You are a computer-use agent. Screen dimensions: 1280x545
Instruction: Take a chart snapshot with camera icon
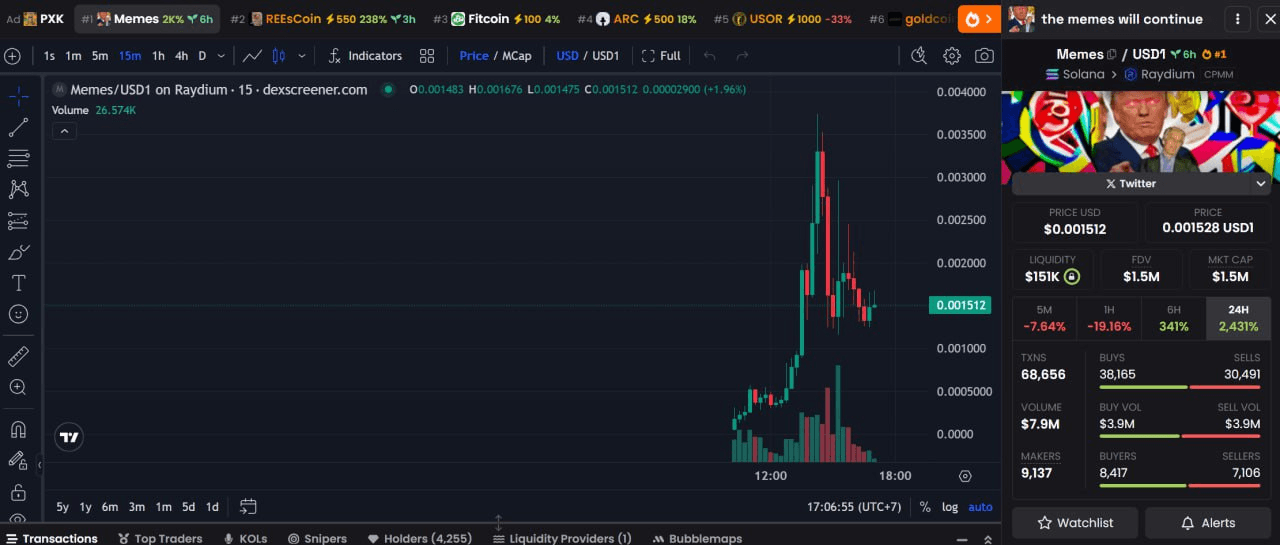(x=984, y=56)
